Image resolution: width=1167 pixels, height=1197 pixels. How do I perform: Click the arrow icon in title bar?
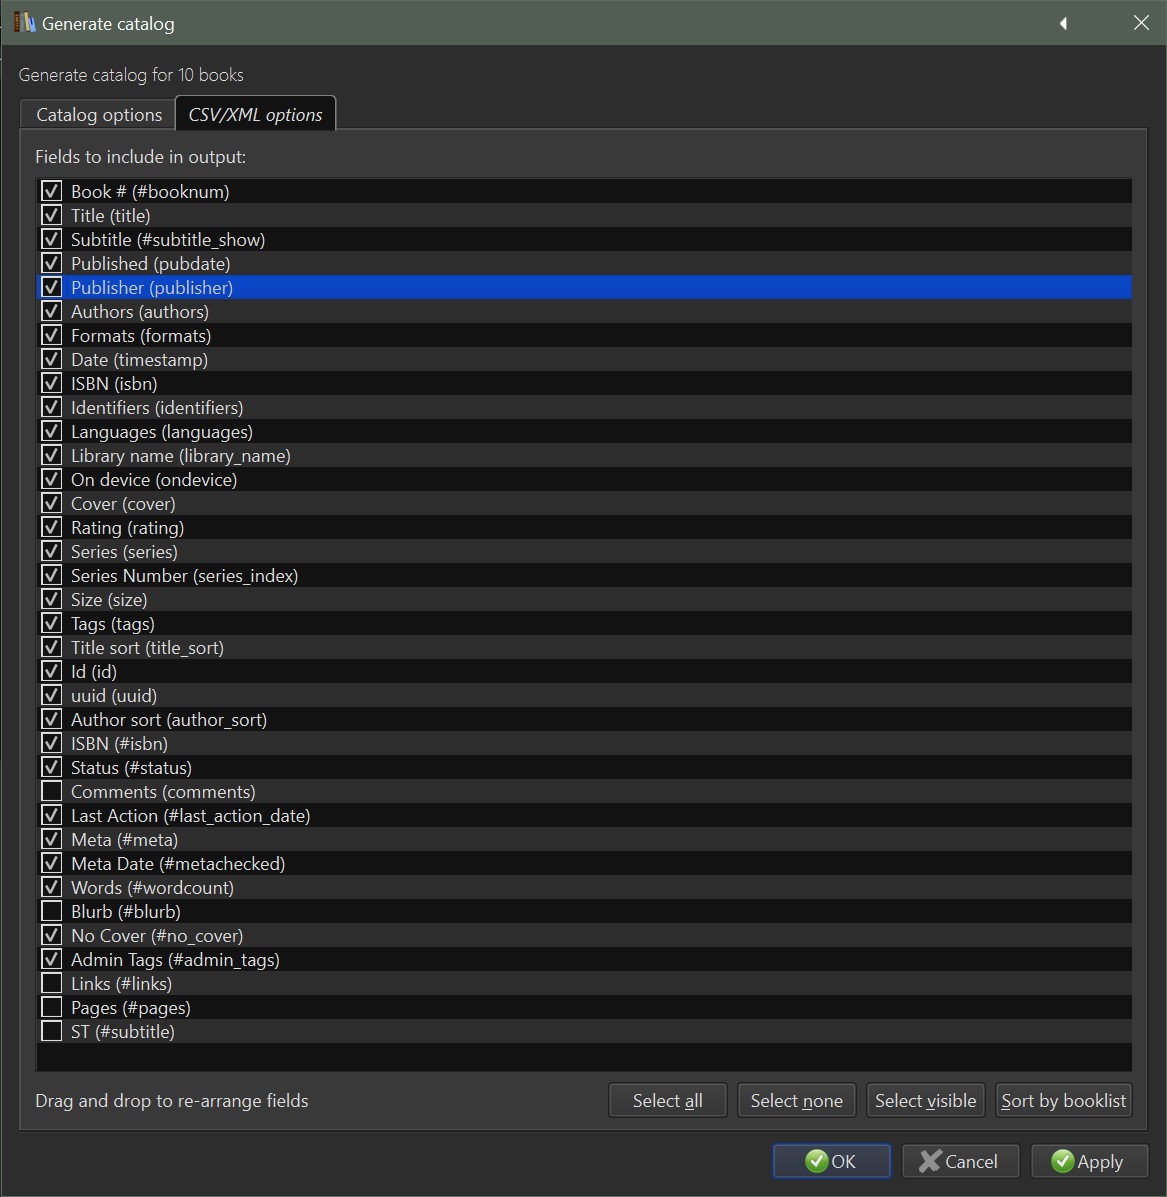tap(1063, 24)
